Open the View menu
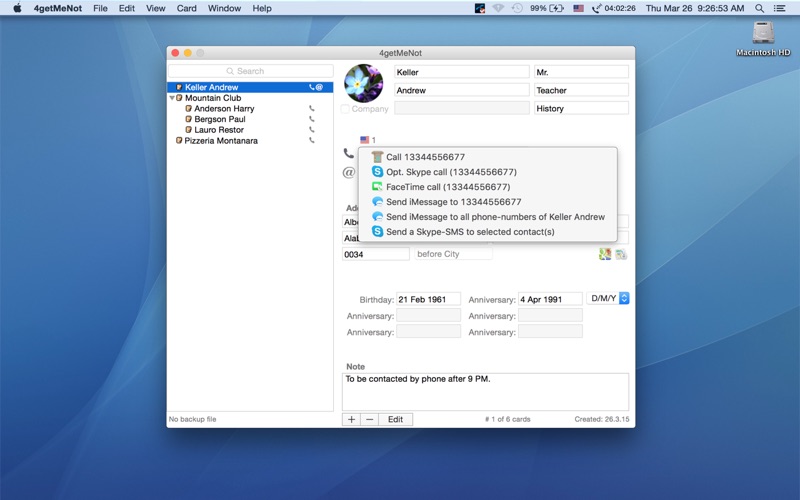 pos(156,8)
